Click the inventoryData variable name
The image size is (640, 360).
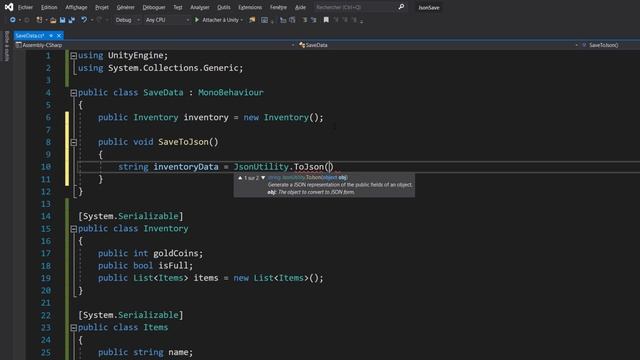pyautogui.click(x=186, y=167)
